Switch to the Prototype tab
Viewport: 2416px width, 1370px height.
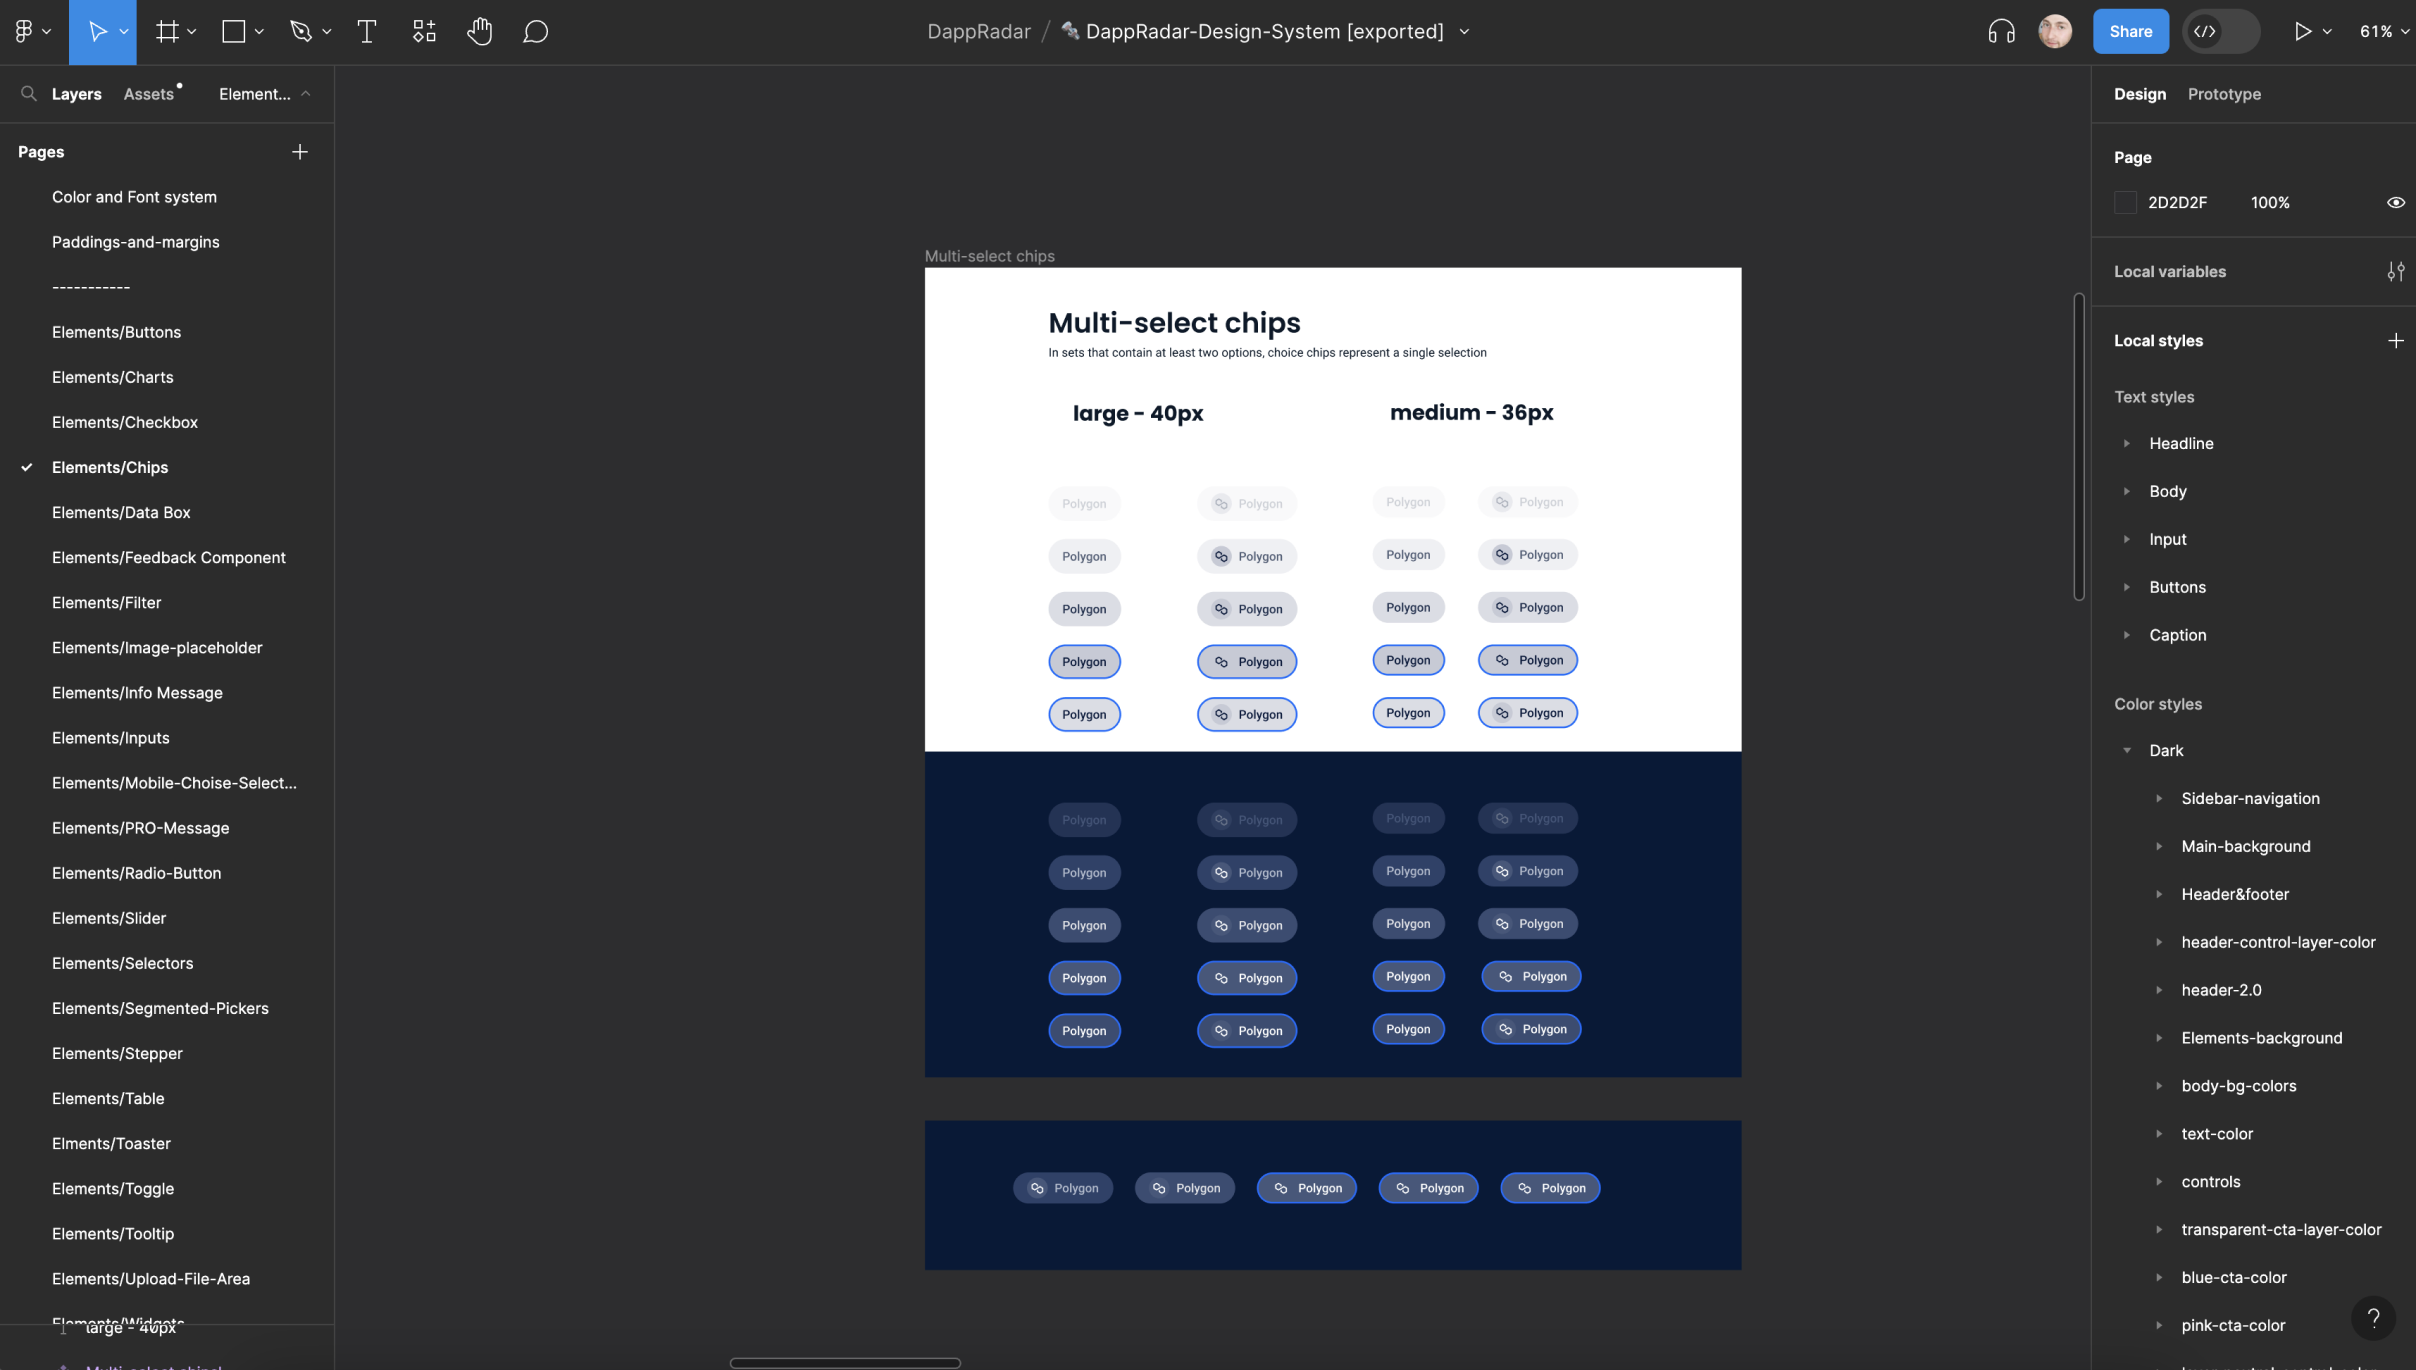click(x=2224, y=94)
